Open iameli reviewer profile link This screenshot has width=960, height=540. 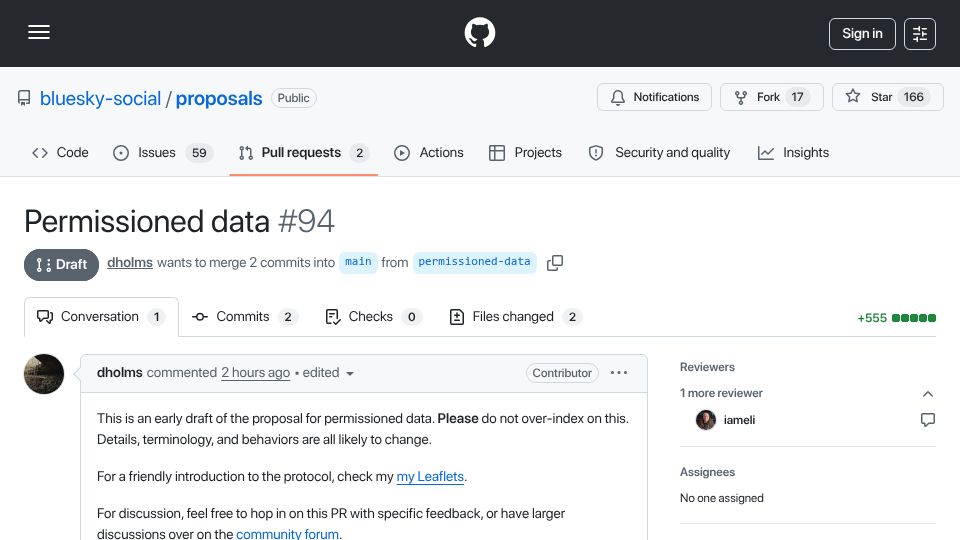coord(739,420)
